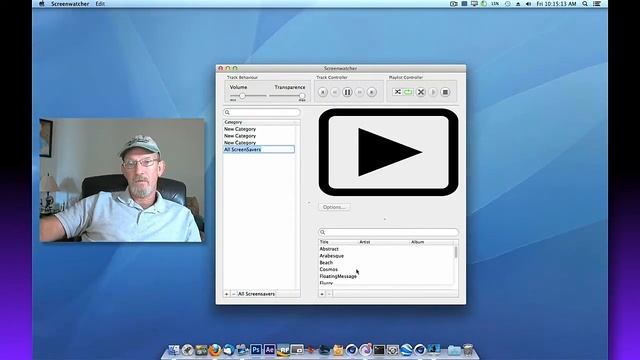Click the Category column header
The image size is (640, 360).
tap(259, 122)
